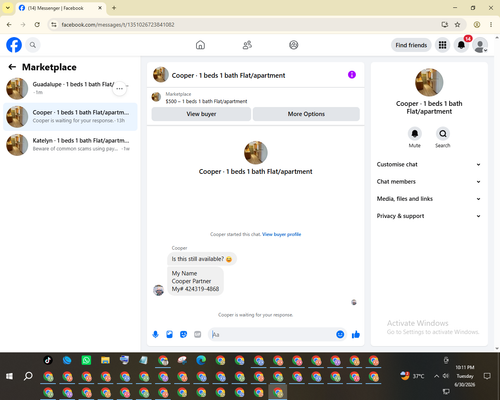Click the chat header title Cooper 1 beds
Image resolution: width=500 pixels, height=400 pixels.
(x=228, y=75)
